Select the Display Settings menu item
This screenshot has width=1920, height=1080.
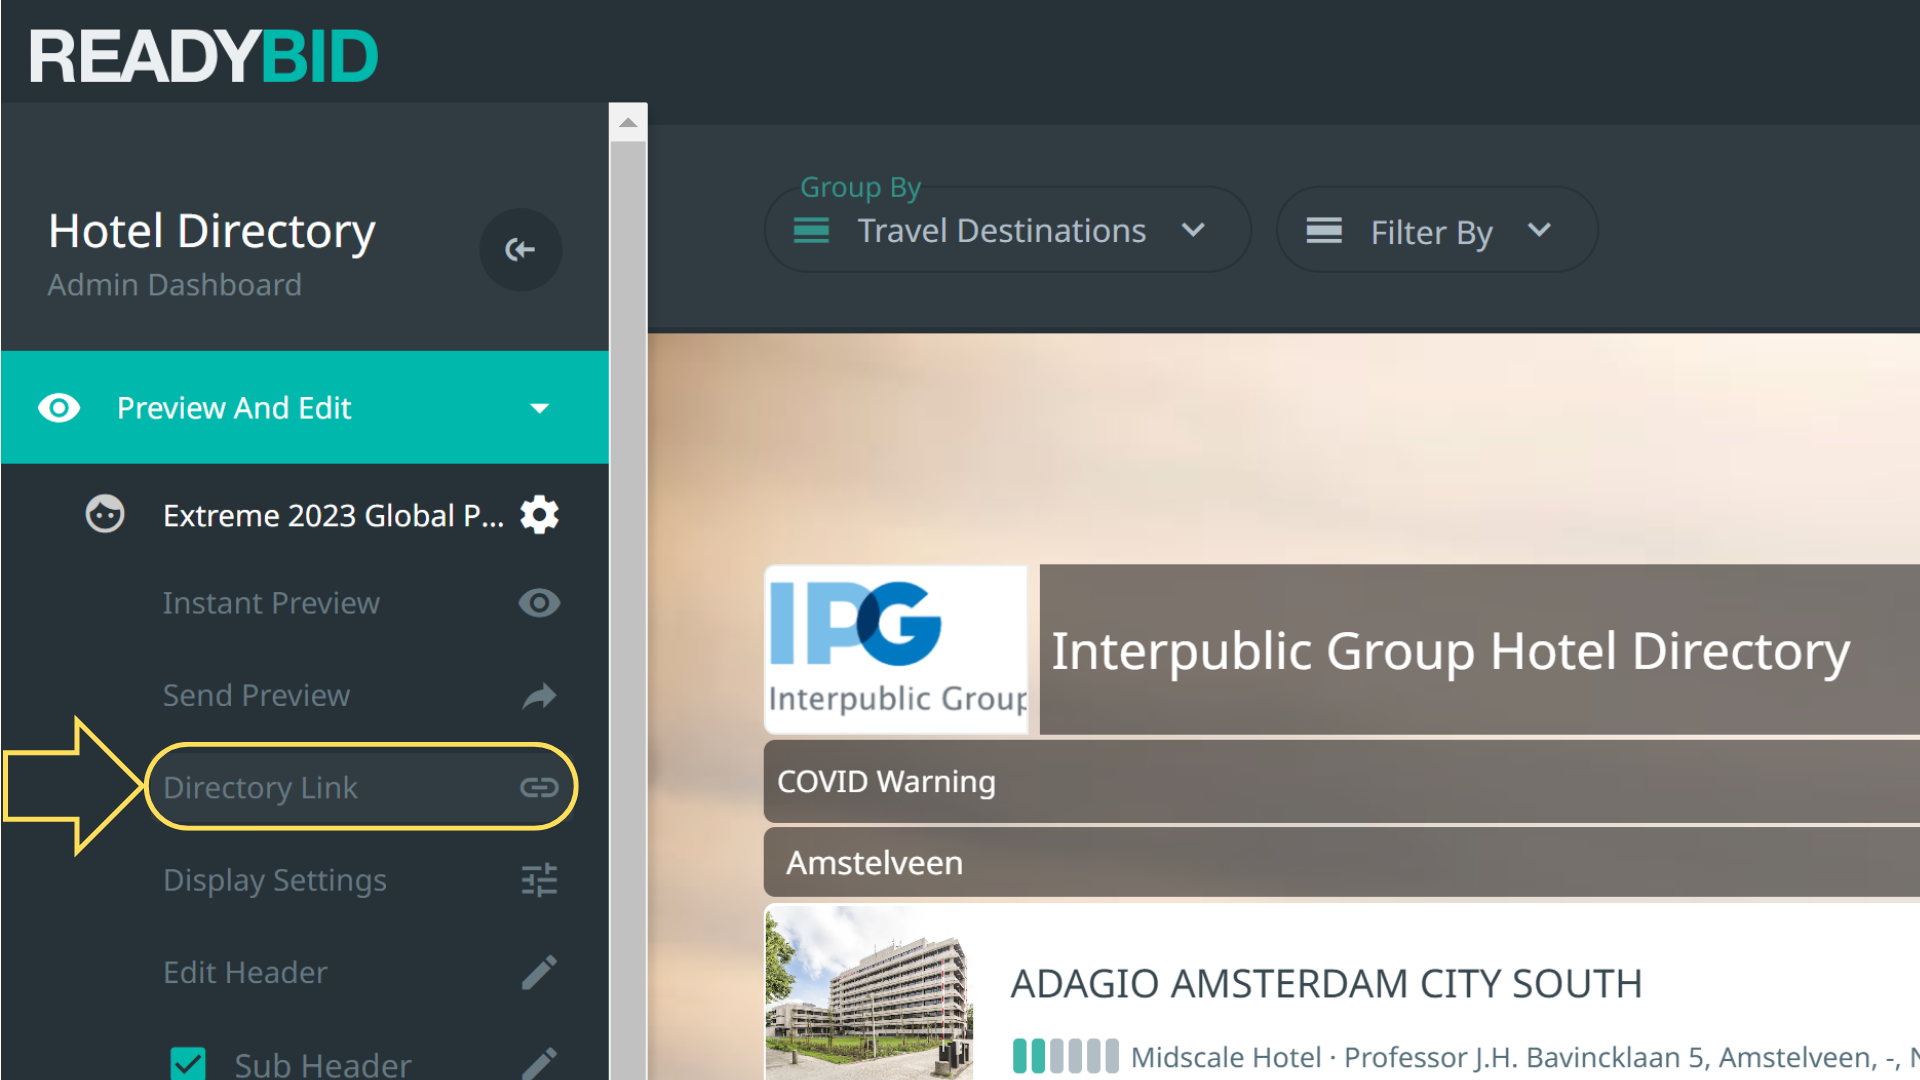coord(275,880)
